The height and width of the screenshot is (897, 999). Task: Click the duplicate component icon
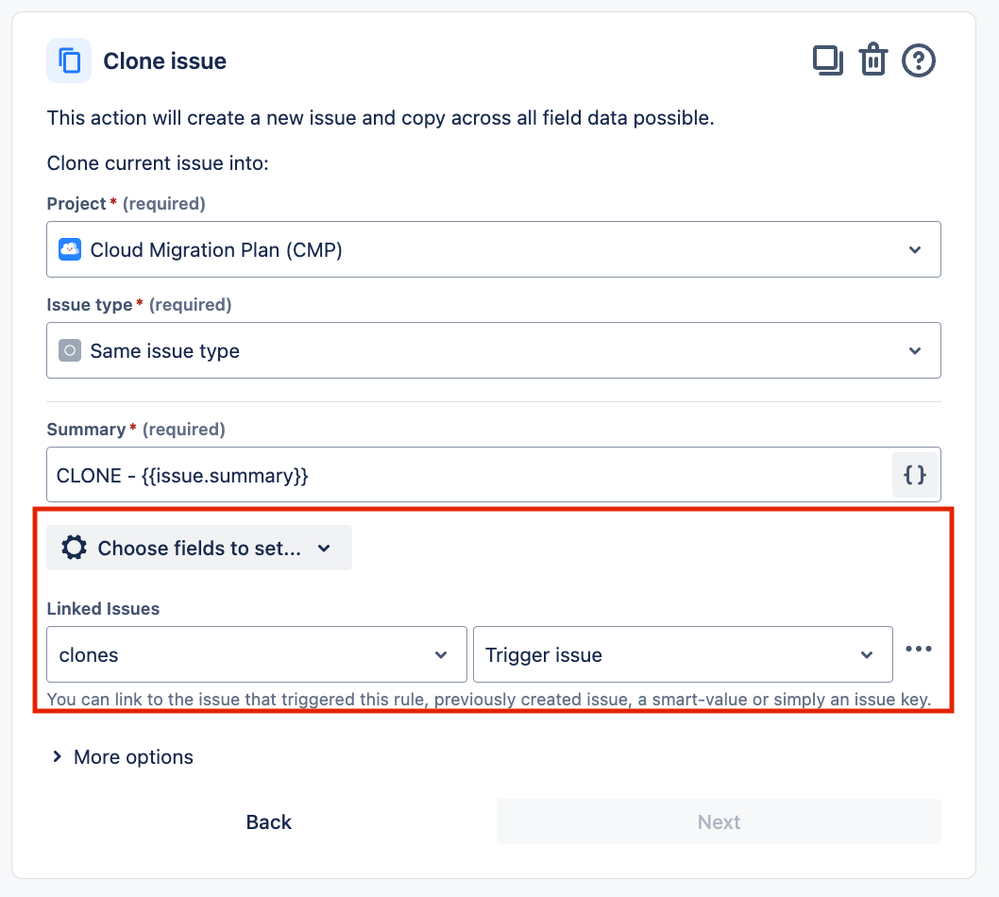tap(828, 61)
